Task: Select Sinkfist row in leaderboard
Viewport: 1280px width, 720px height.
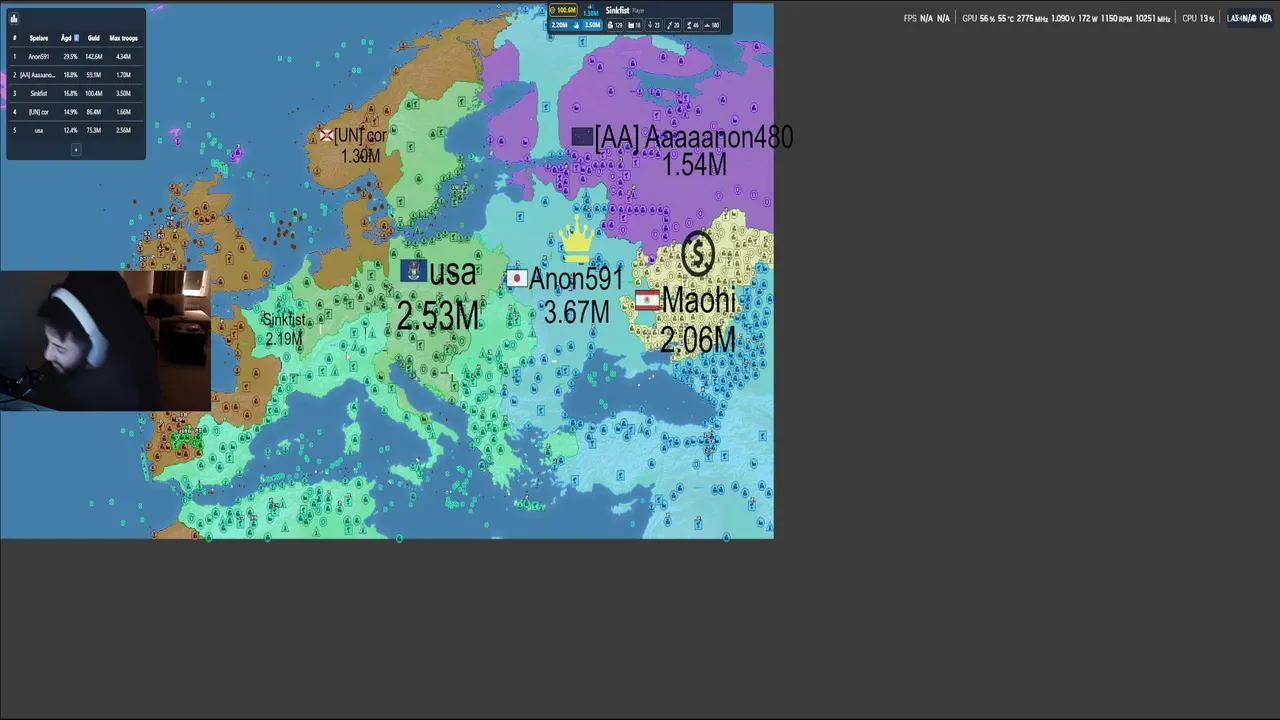Action: coord(76,93)
